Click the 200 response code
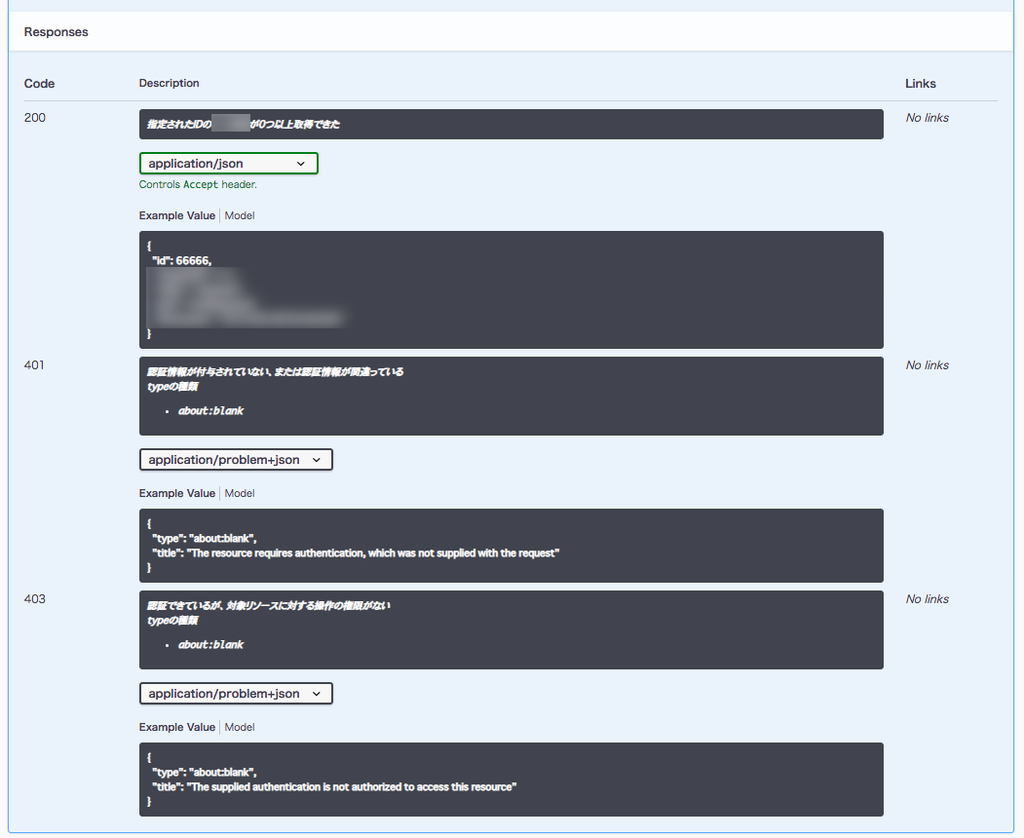1024x838 pixels. coord(35,118)
